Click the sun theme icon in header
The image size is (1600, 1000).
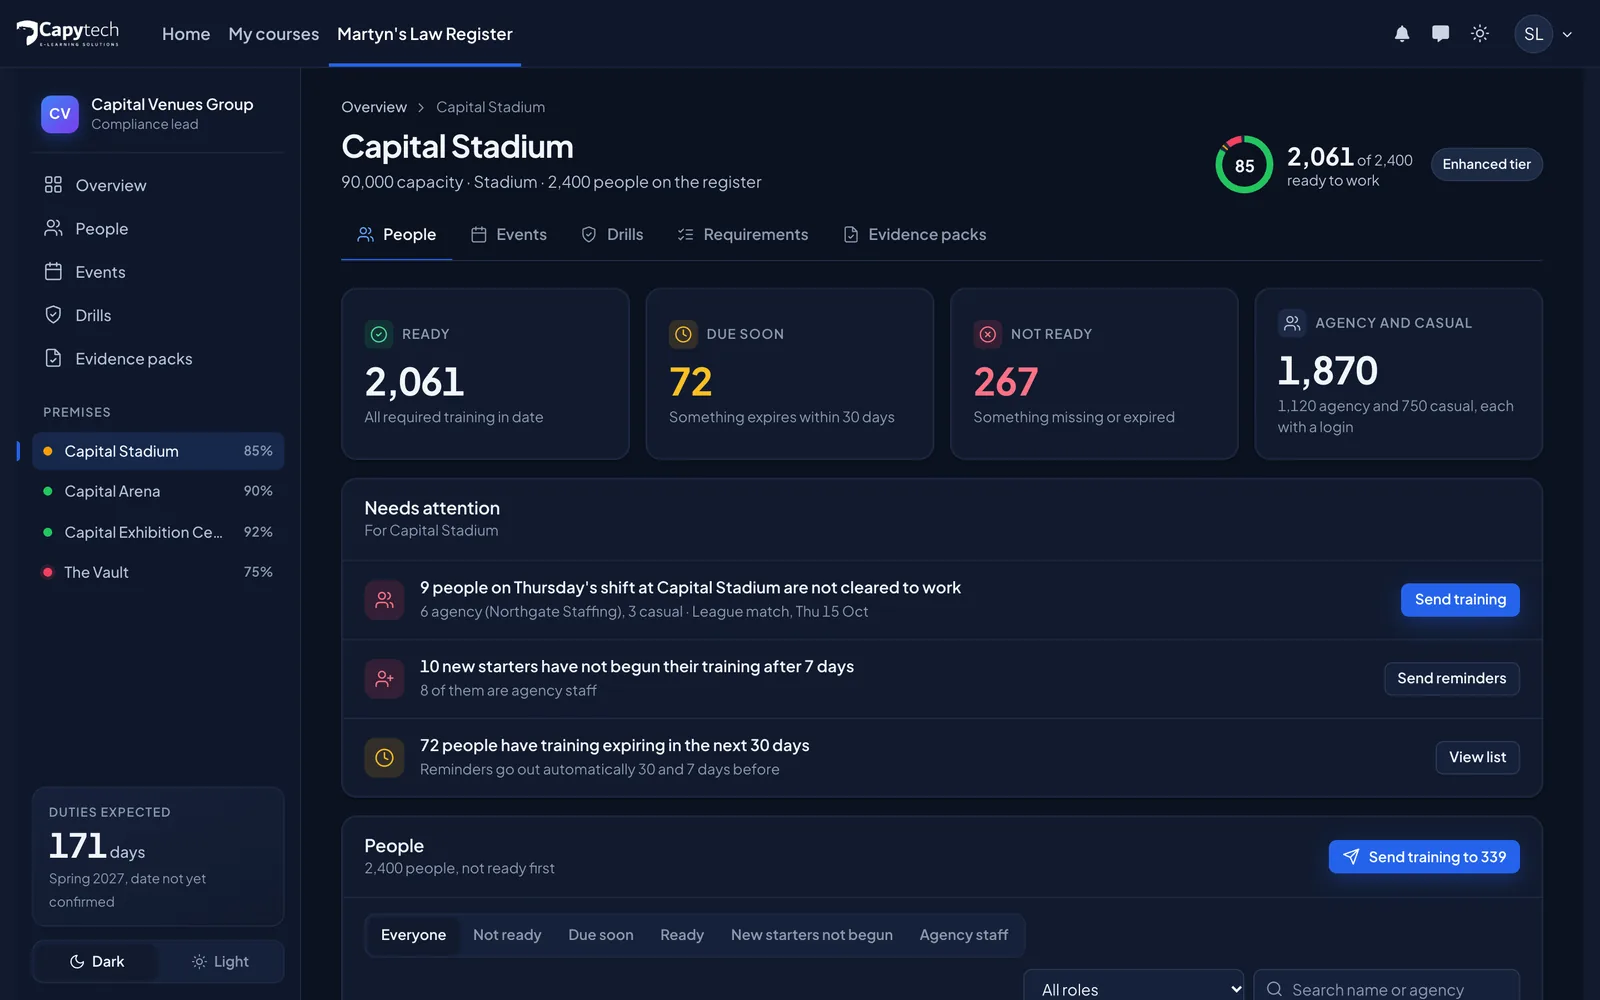coord(1480,34)
